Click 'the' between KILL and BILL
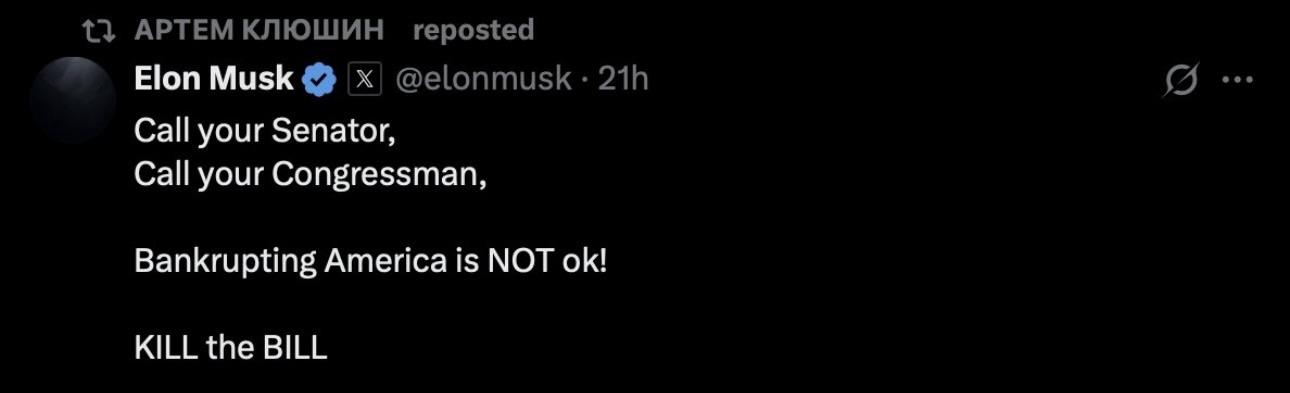 (231, 348)
